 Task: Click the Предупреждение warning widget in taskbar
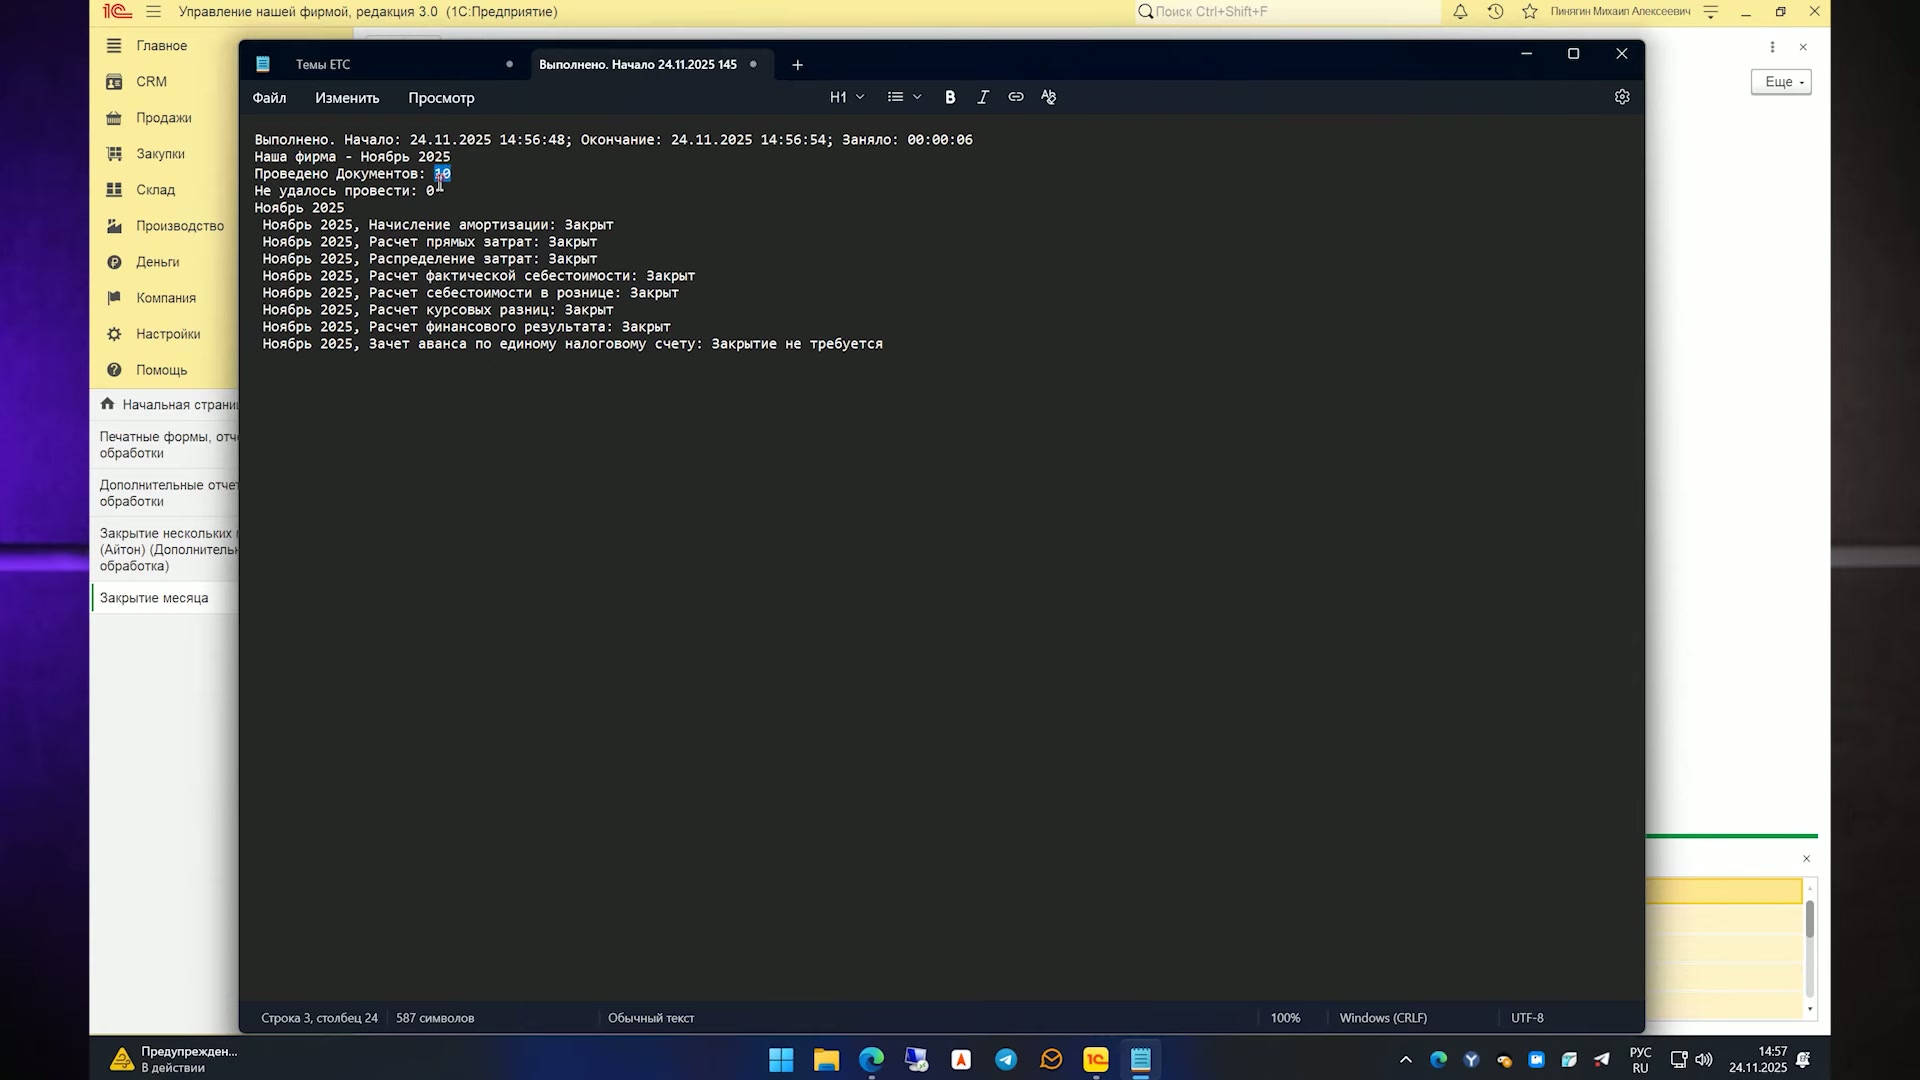173,1060
